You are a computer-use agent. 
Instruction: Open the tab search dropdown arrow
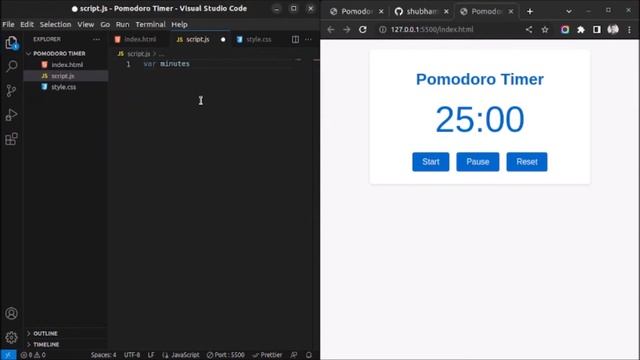click(x=569, y=11)
